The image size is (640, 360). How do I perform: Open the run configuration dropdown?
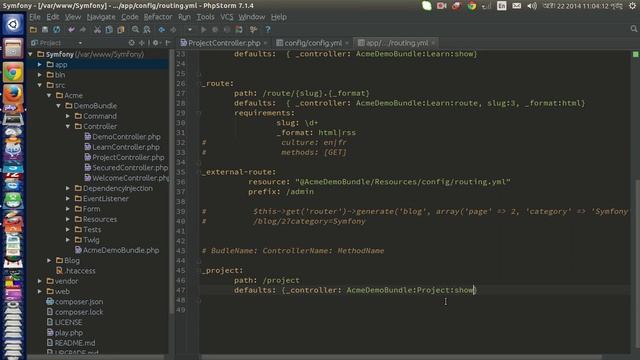click(190, 29)
